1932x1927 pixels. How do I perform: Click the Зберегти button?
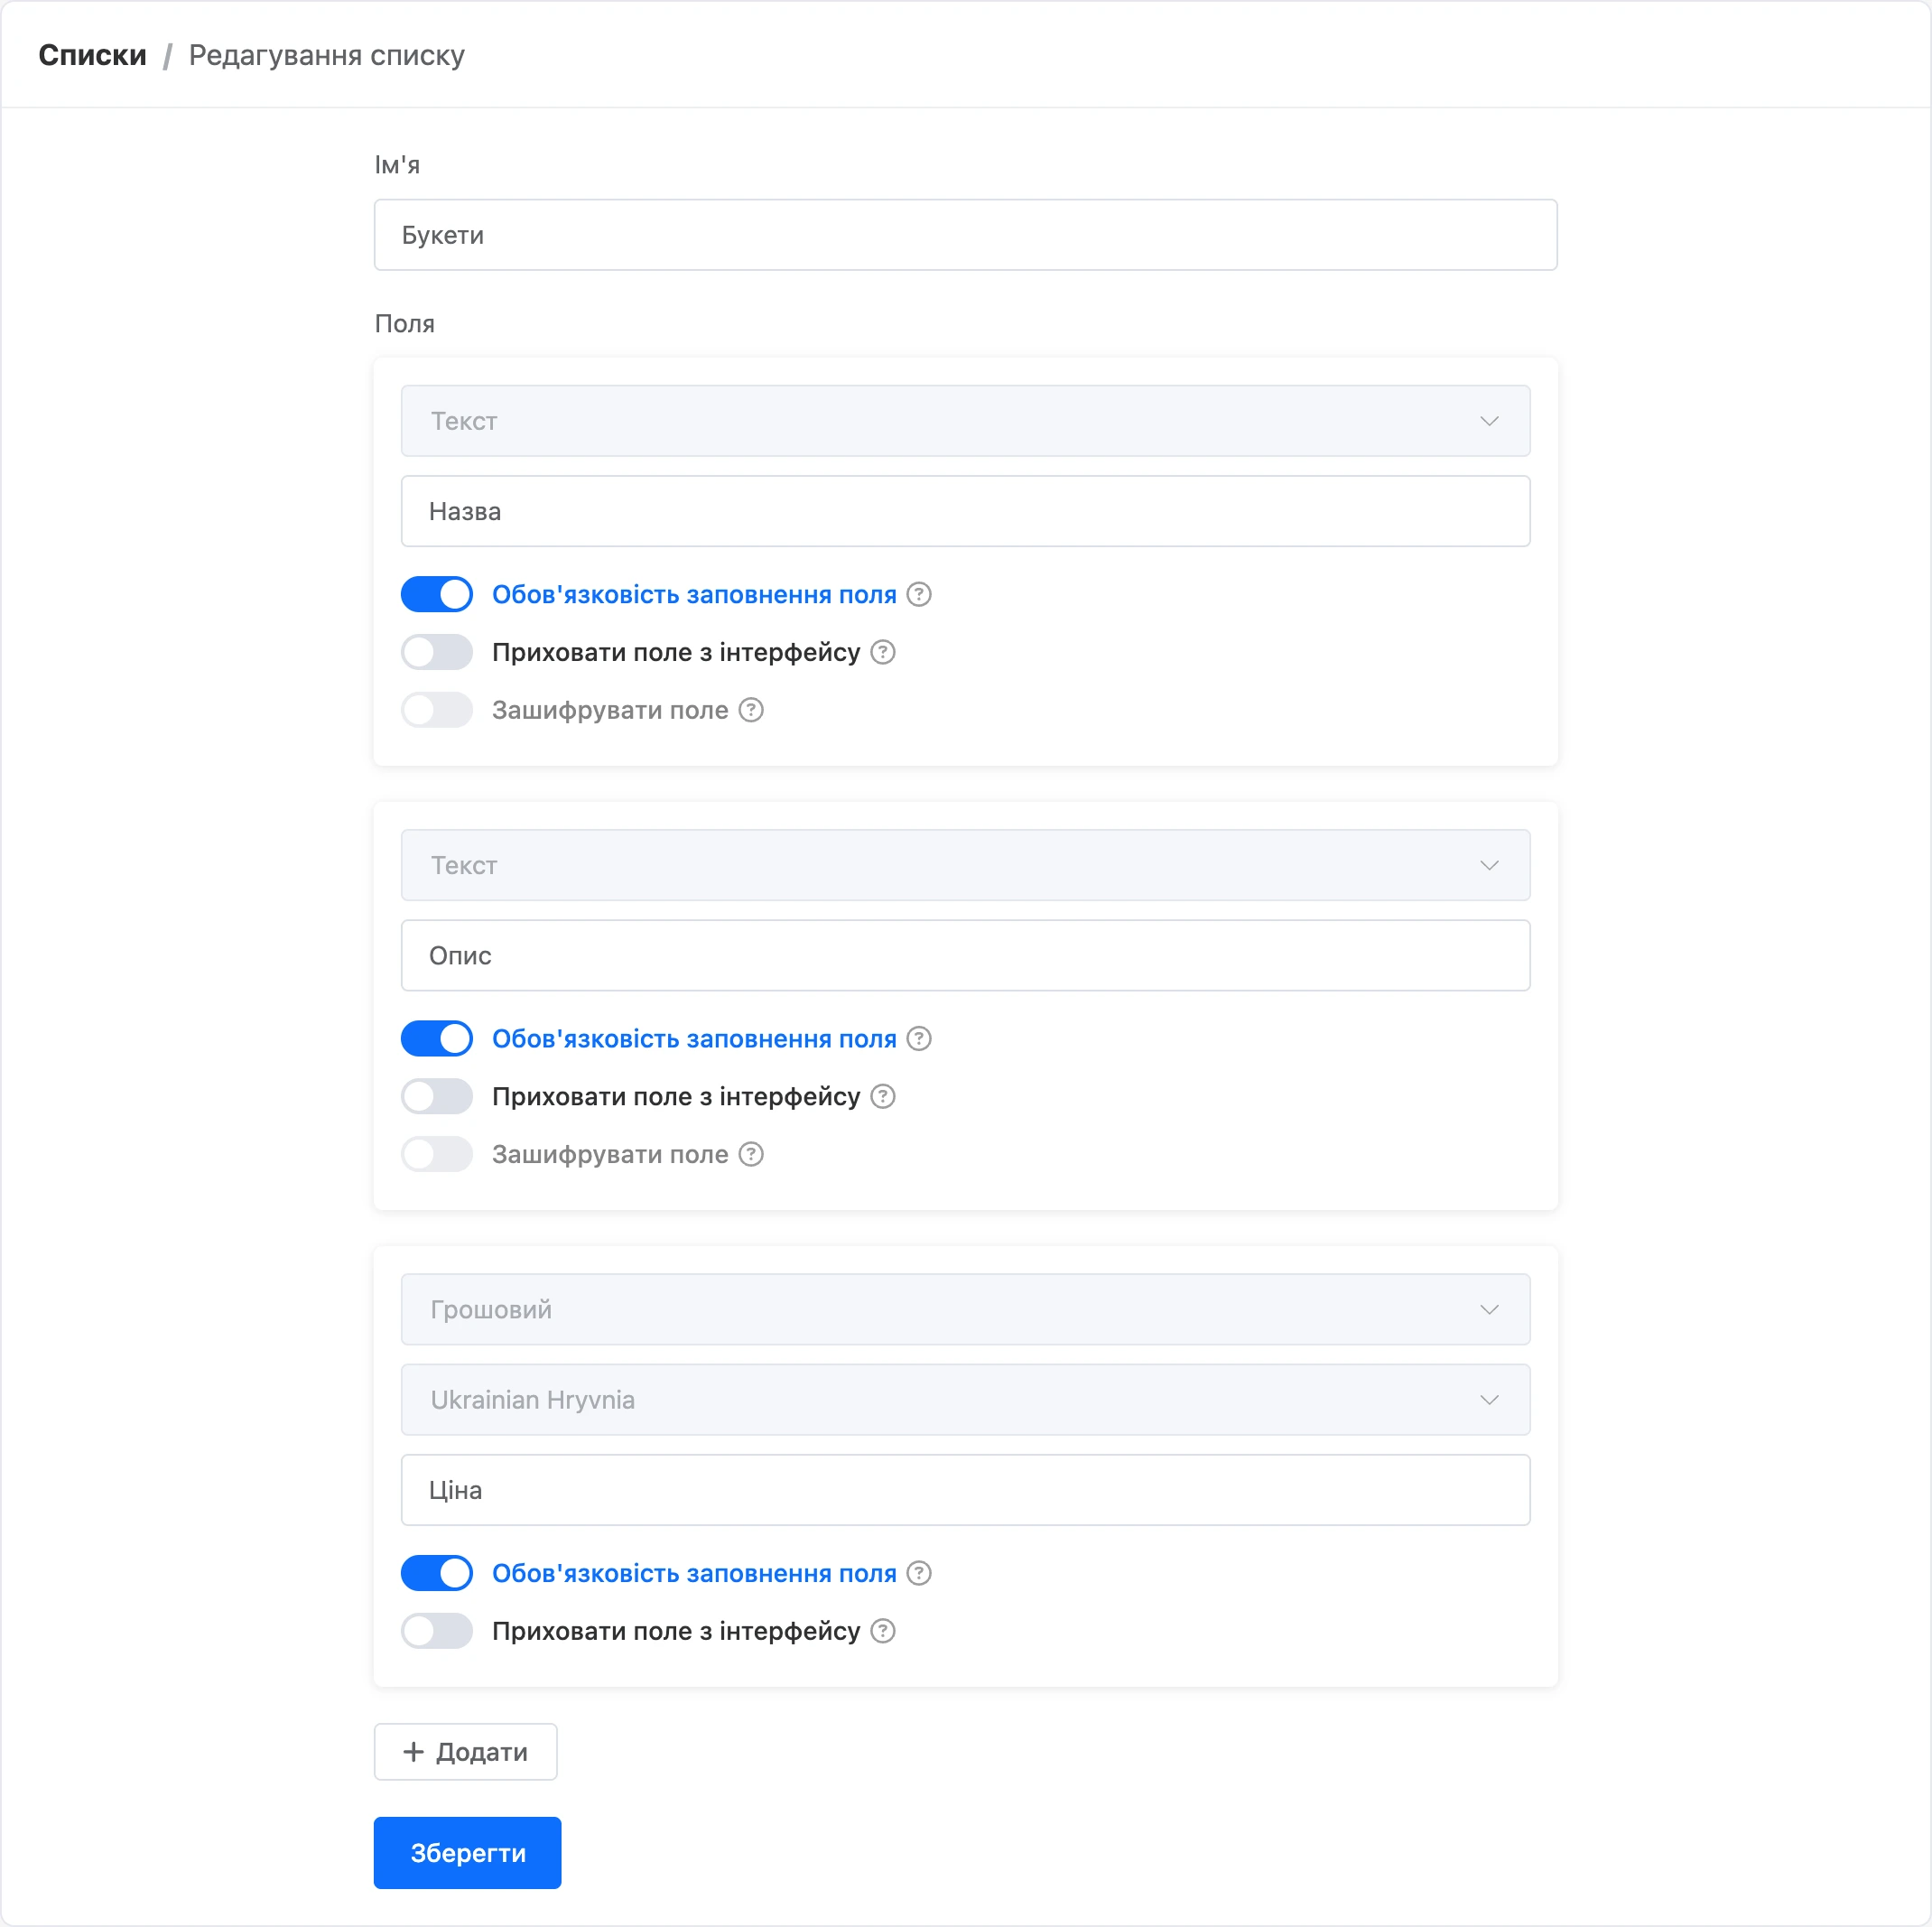click(467, 1853)
